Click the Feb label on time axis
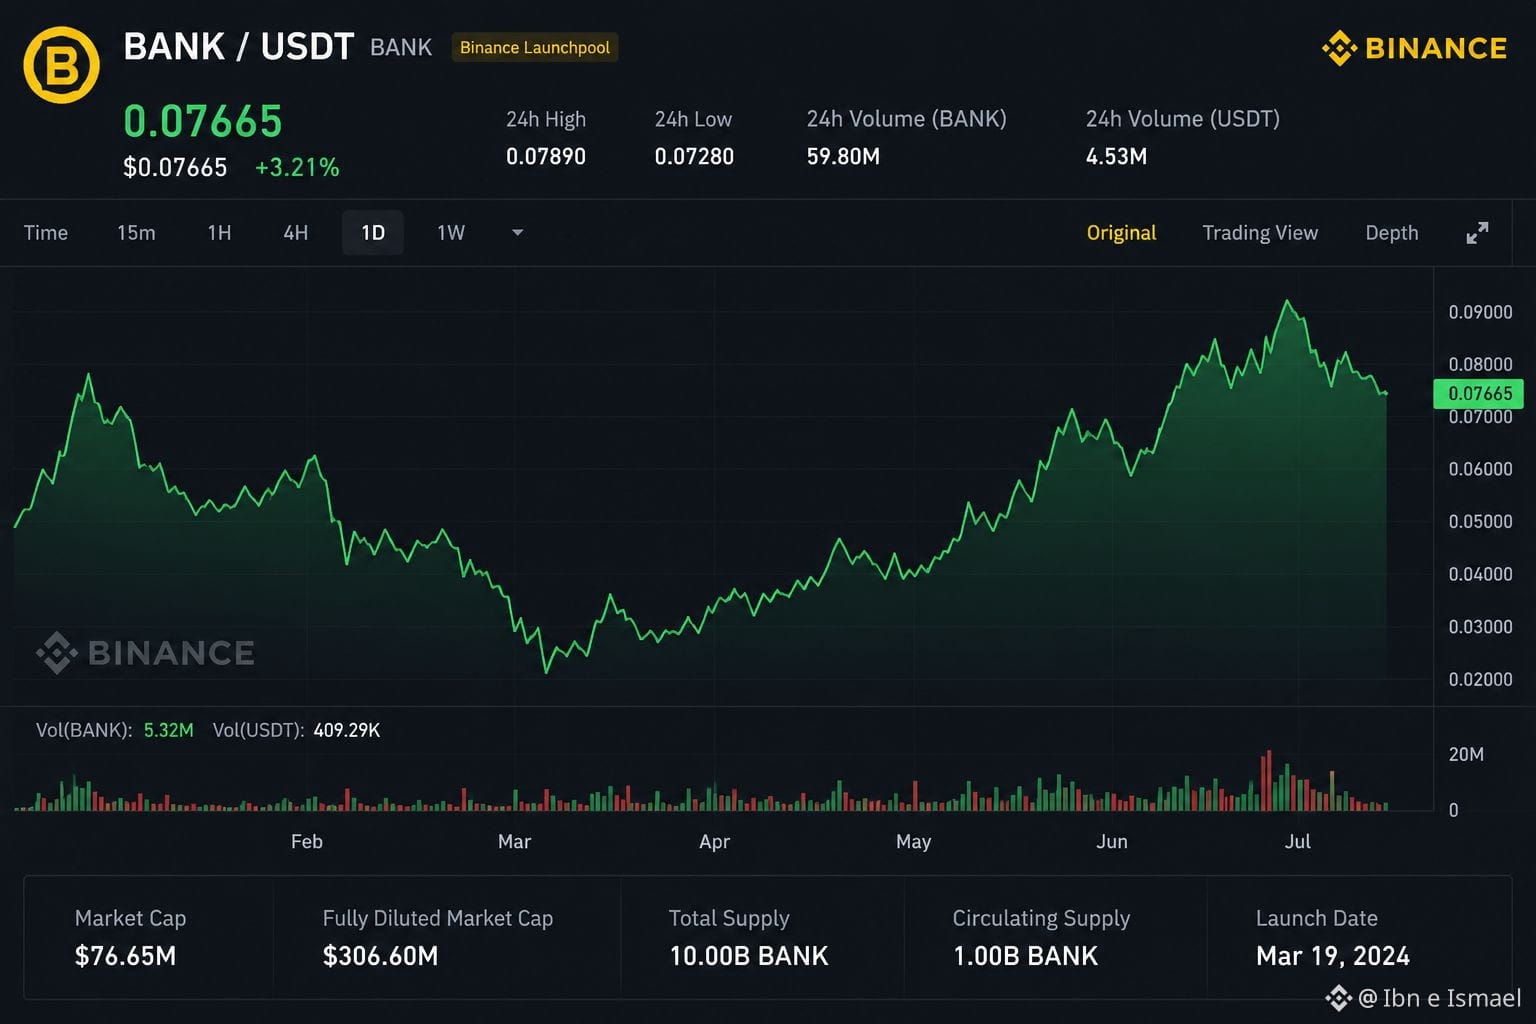Screen dimensions: 1536x1024 click(307, 842)
